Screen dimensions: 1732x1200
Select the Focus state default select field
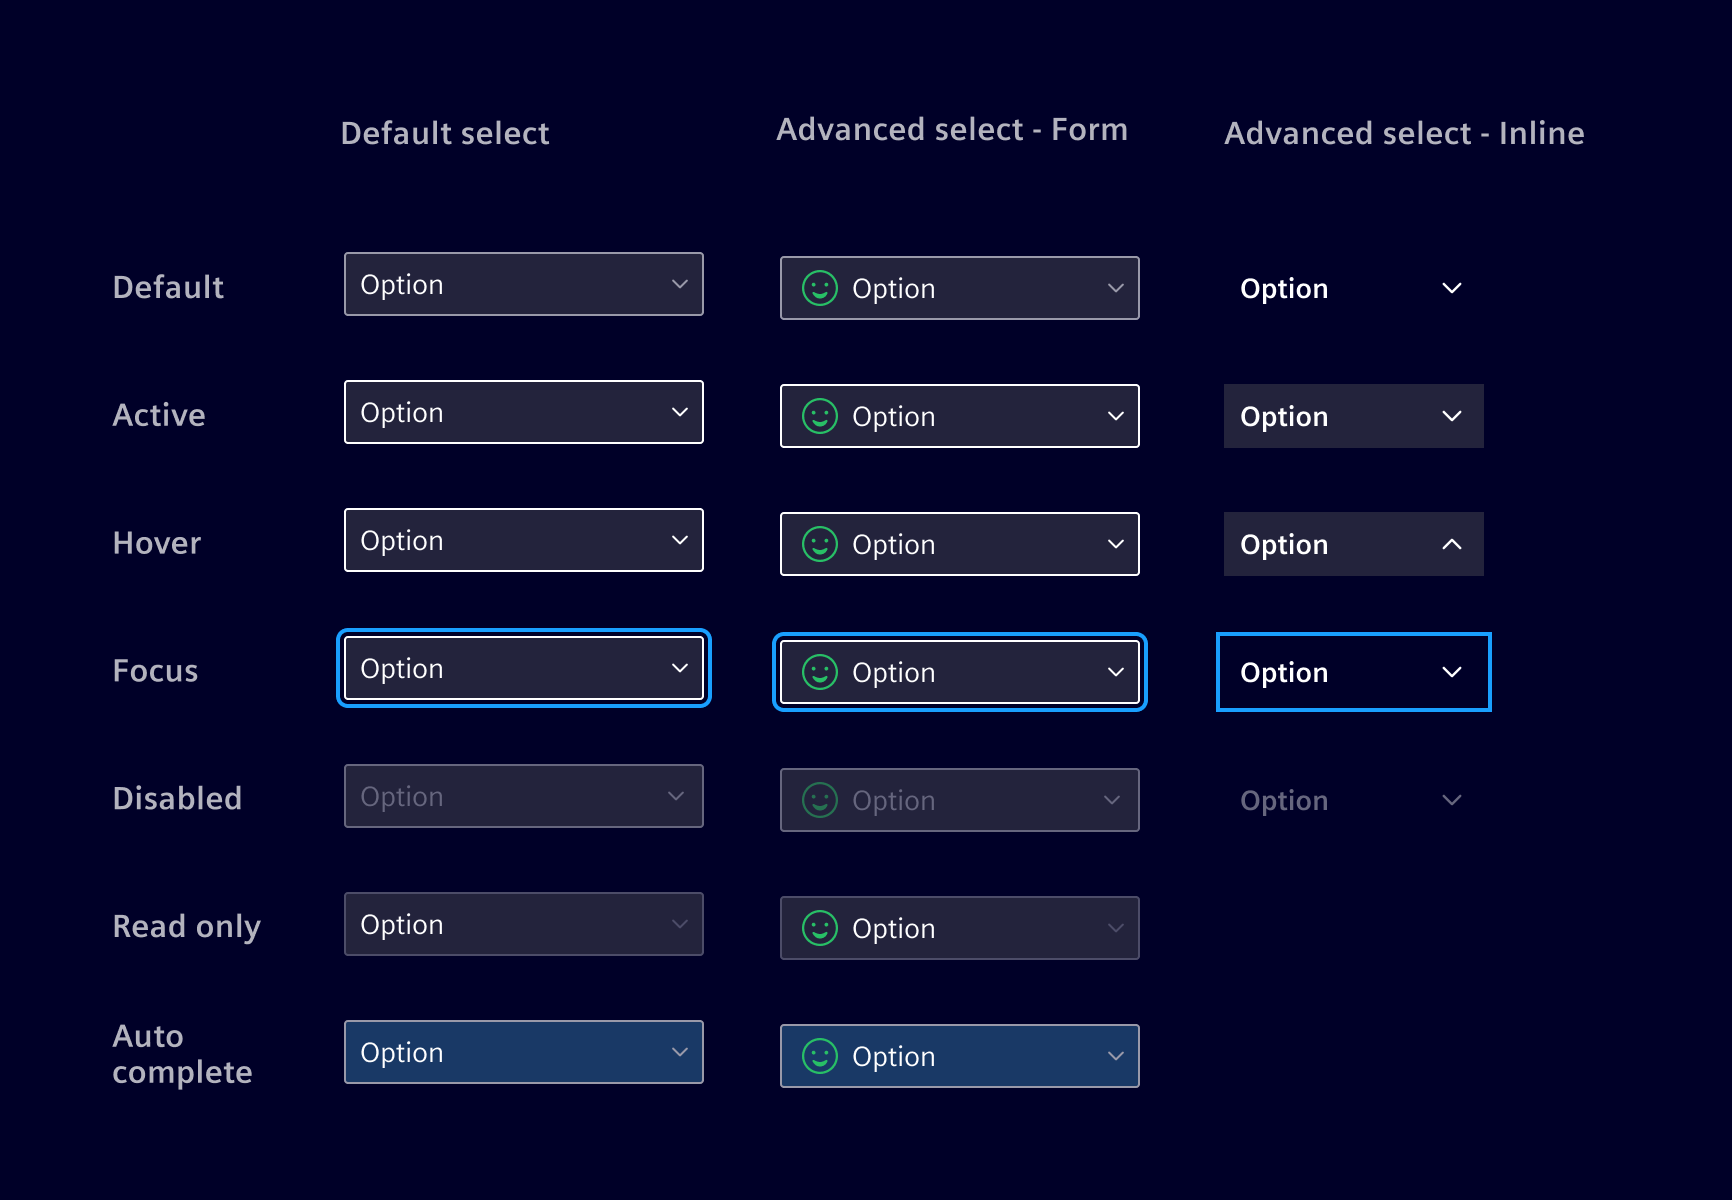523,667
